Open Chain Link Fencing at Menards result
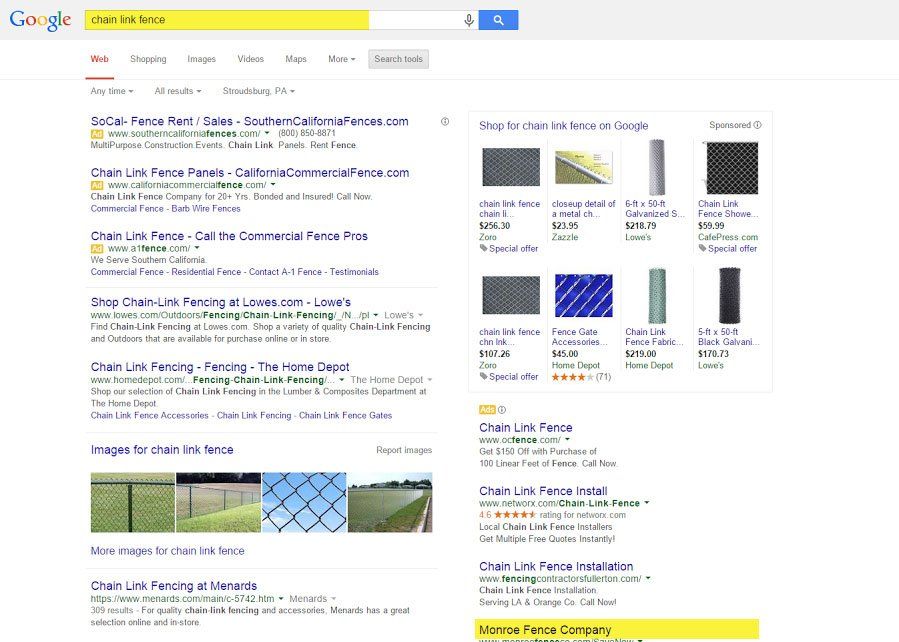Screen dimensions: 899x642 [x=174, y=586]
